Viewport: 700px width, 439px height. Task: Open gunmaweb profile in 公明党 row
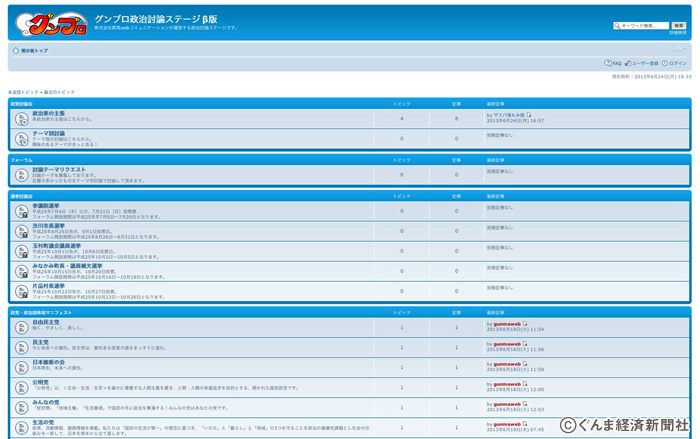tap(507, 384)
